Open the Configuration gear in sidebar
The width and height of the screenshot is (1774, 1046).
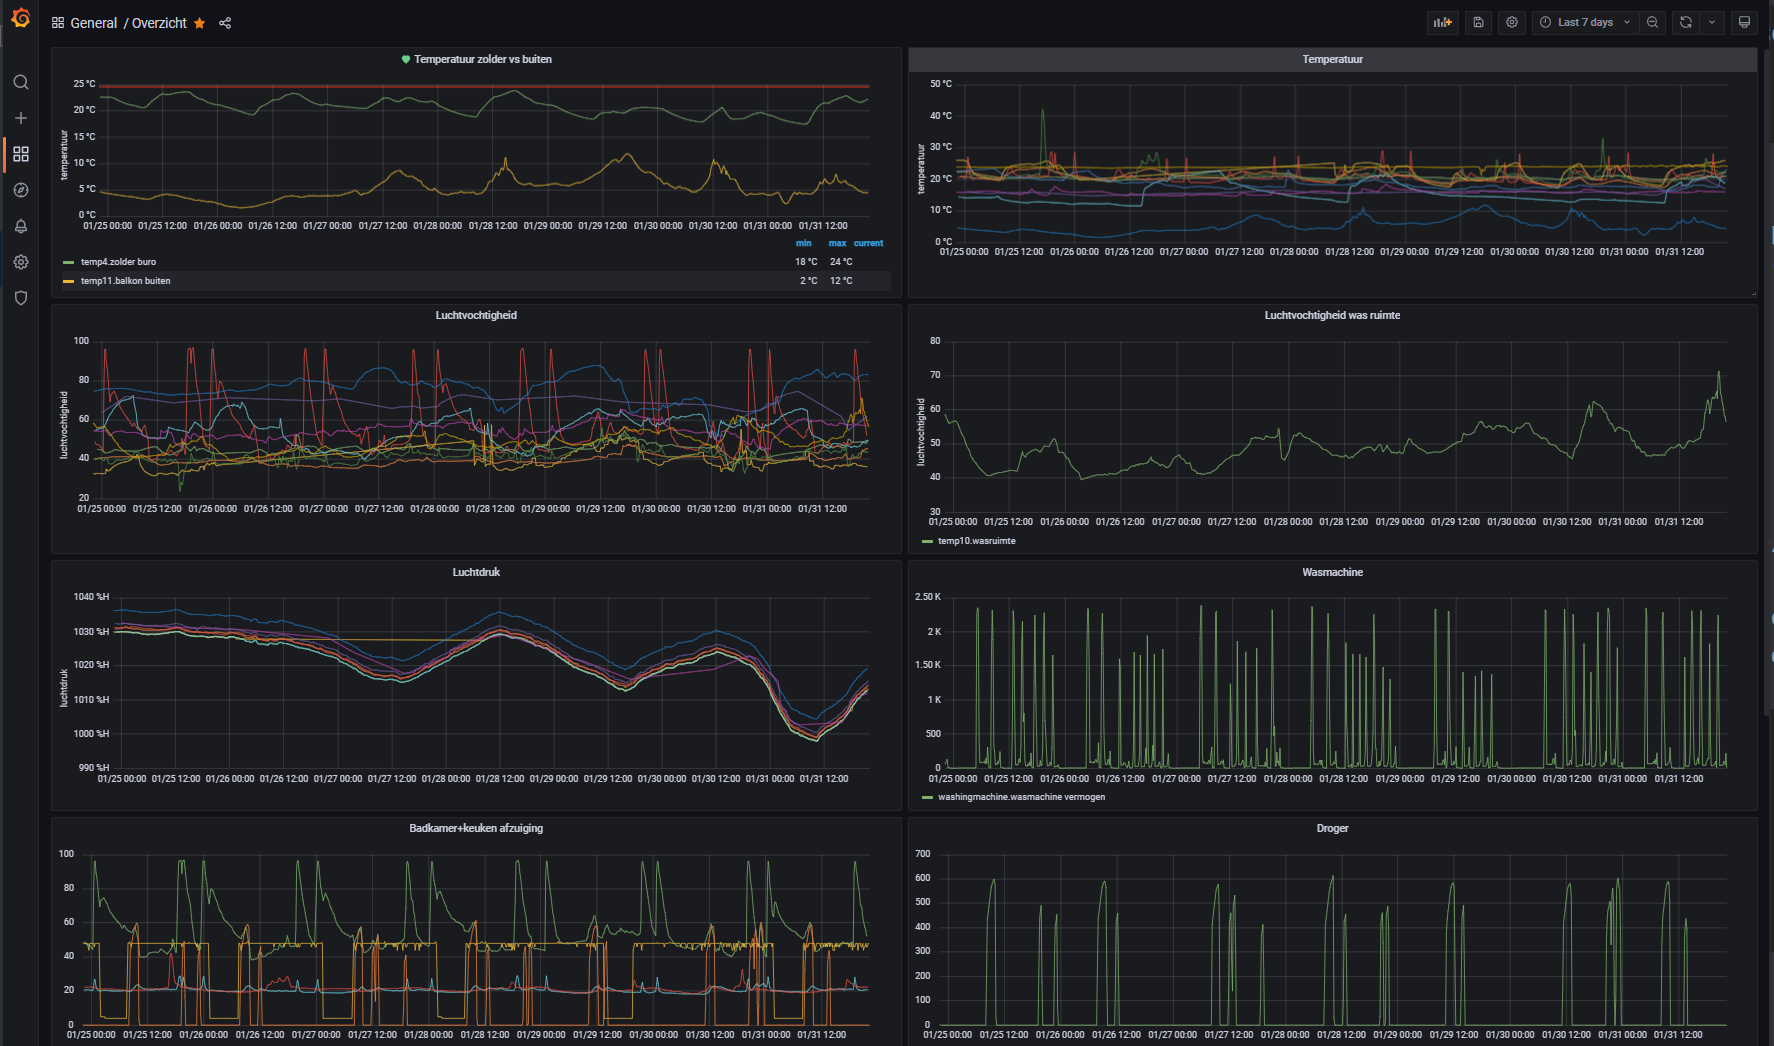pos(21,262)
